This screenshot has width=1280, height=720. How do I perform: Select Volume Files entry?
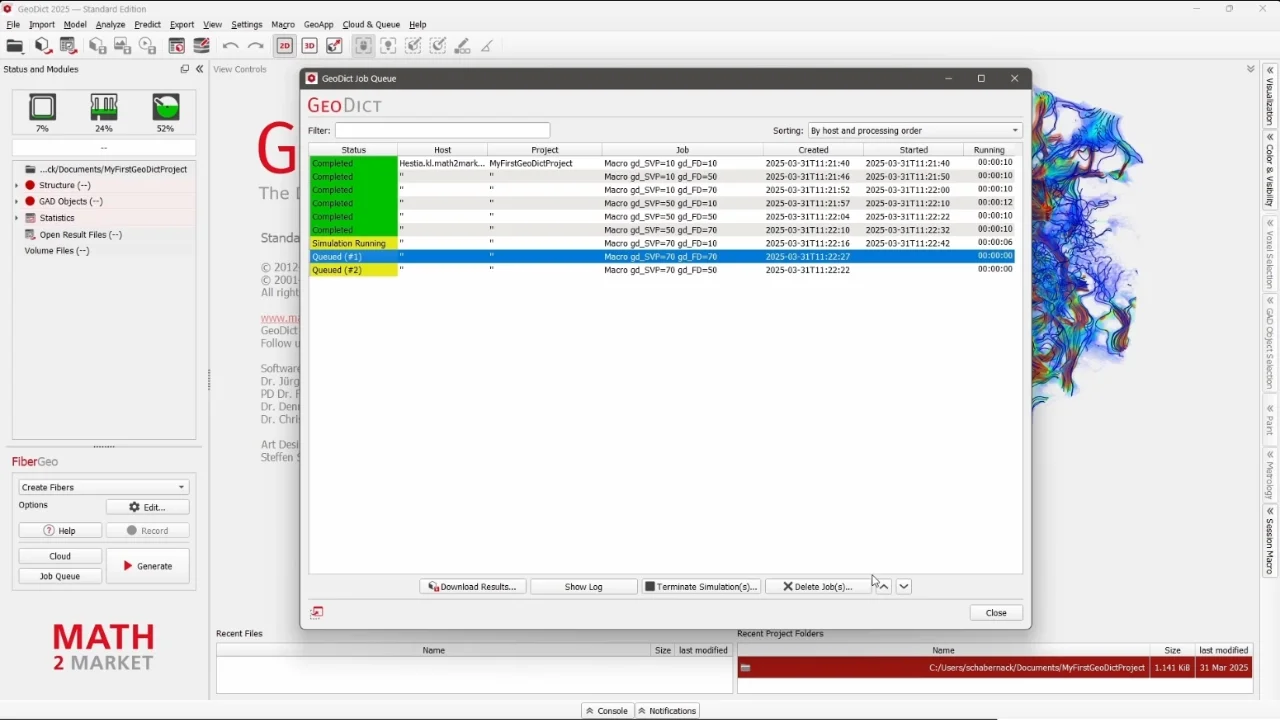pyautogui.click(x=57, y=251)
